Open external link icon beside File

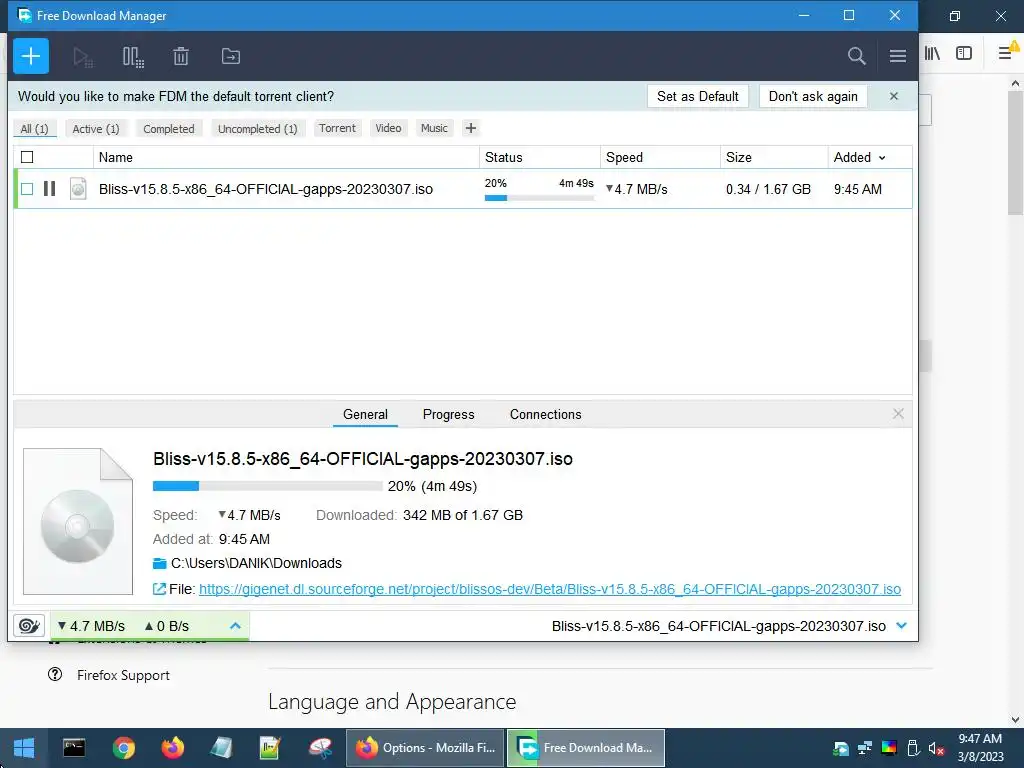point(159,589)
